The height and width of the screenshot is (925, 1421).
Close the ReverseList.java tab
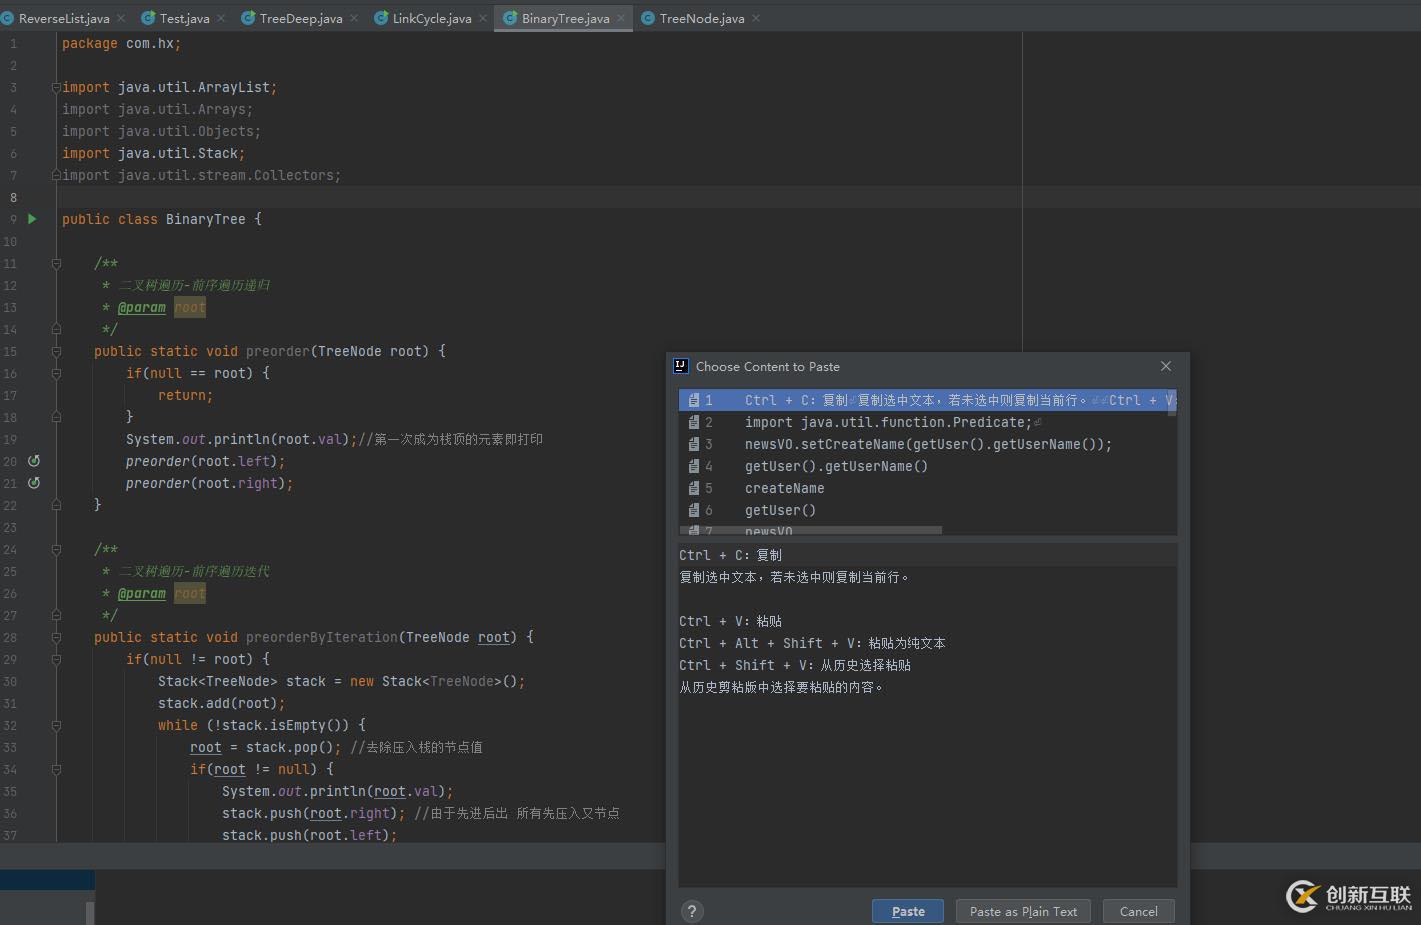coord(122,18)
